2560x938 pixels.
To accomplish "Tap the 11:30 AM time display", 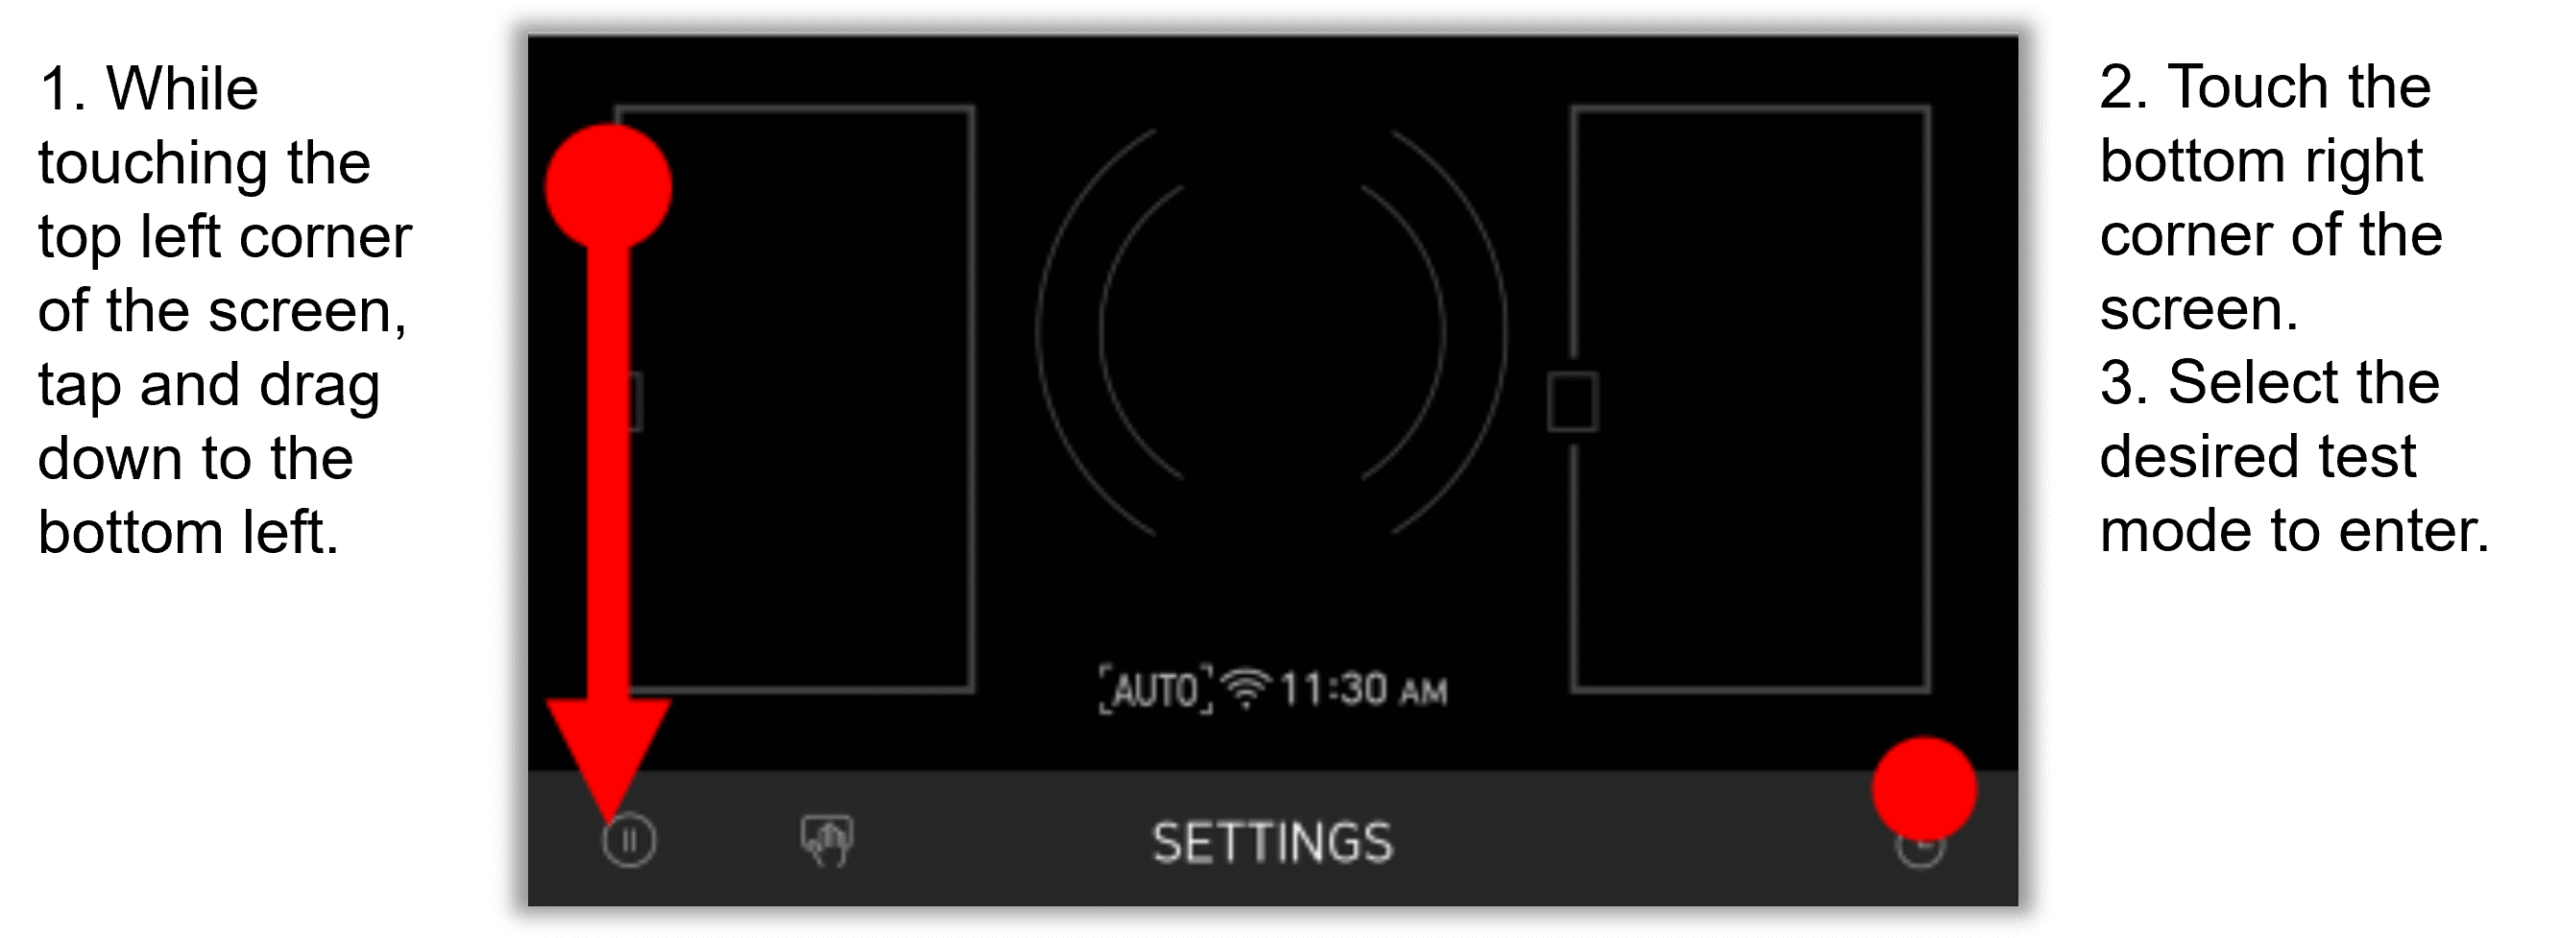I will coord(1363,689).
